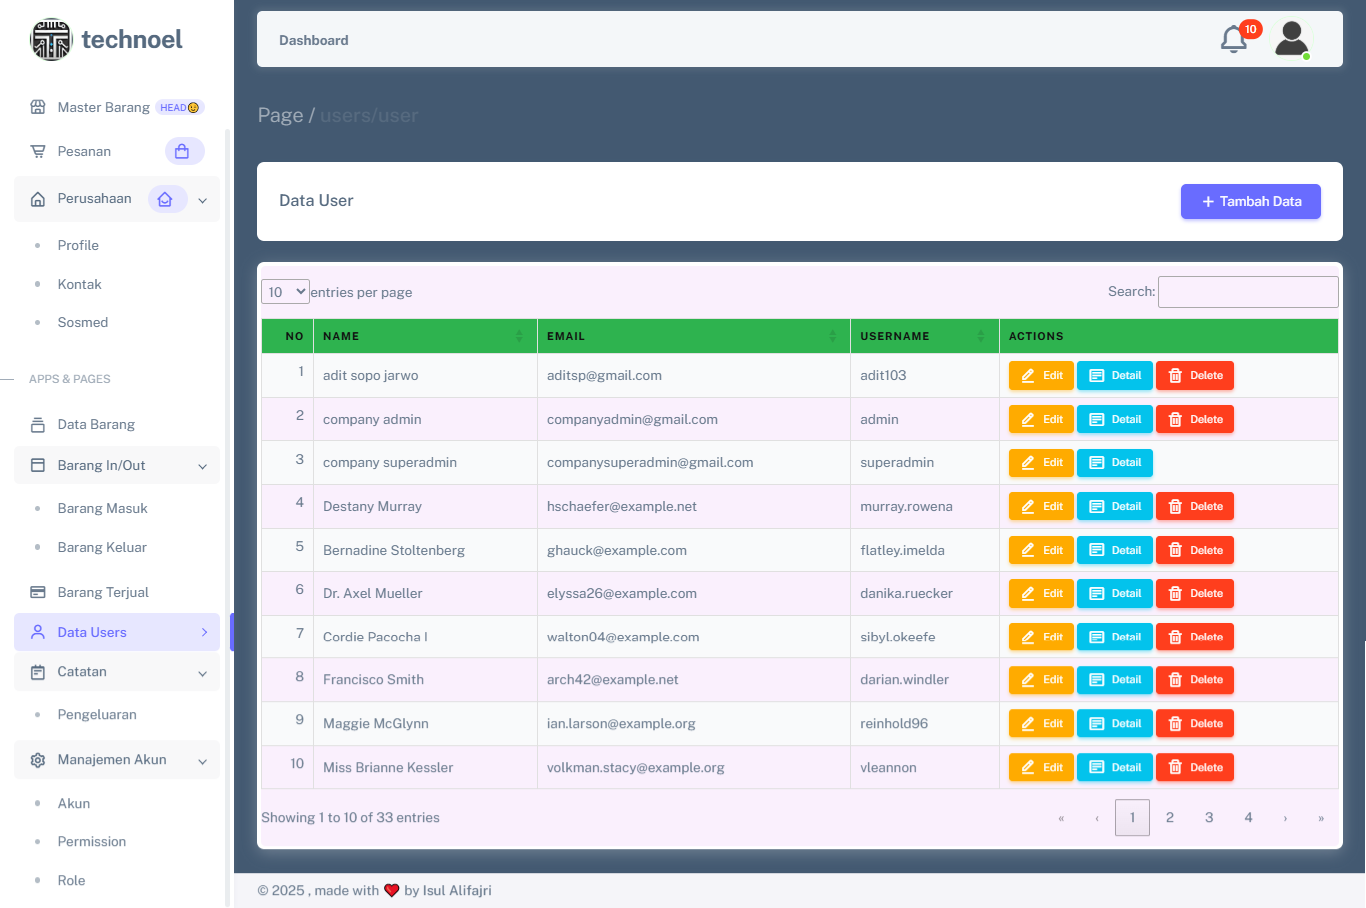Click the Barang Terjual card icon
1366x908 pixels.
tap(38, 592)
